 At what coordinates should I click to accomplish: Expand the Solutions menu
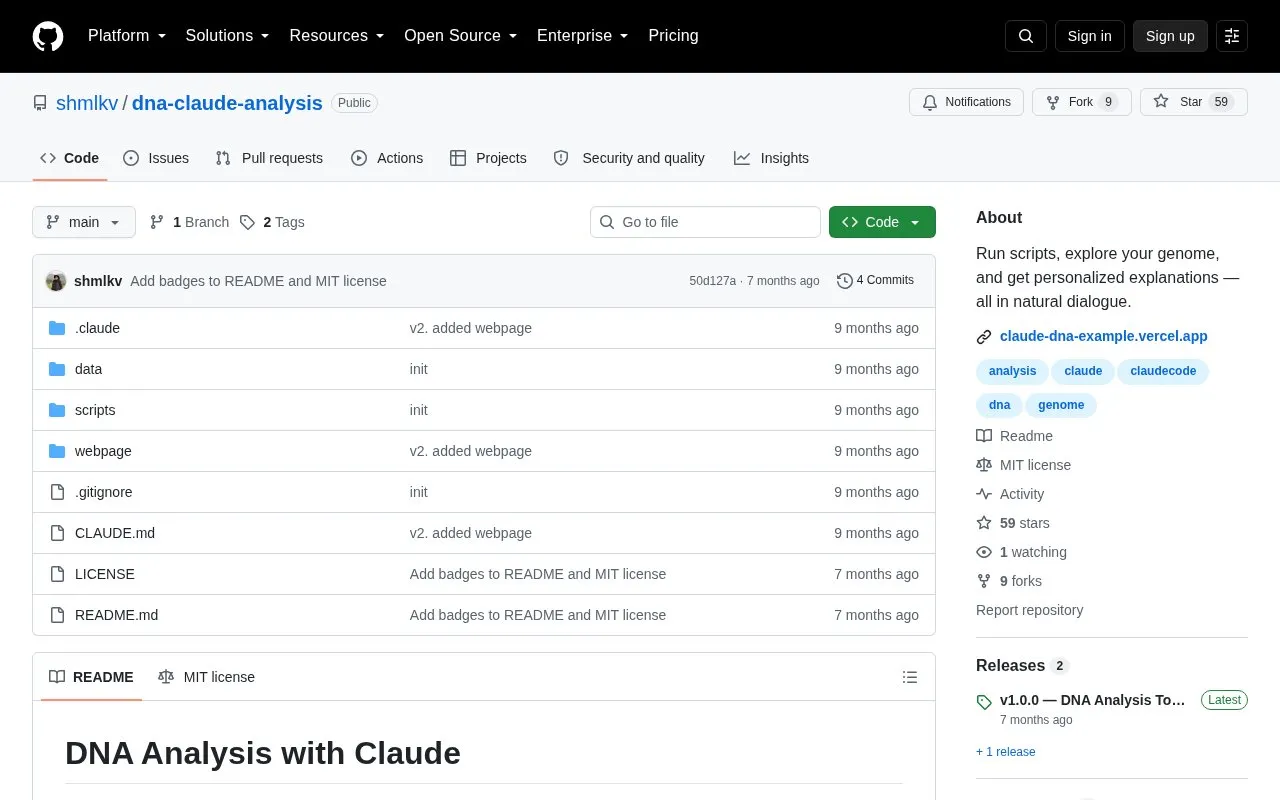coord(227,36)
